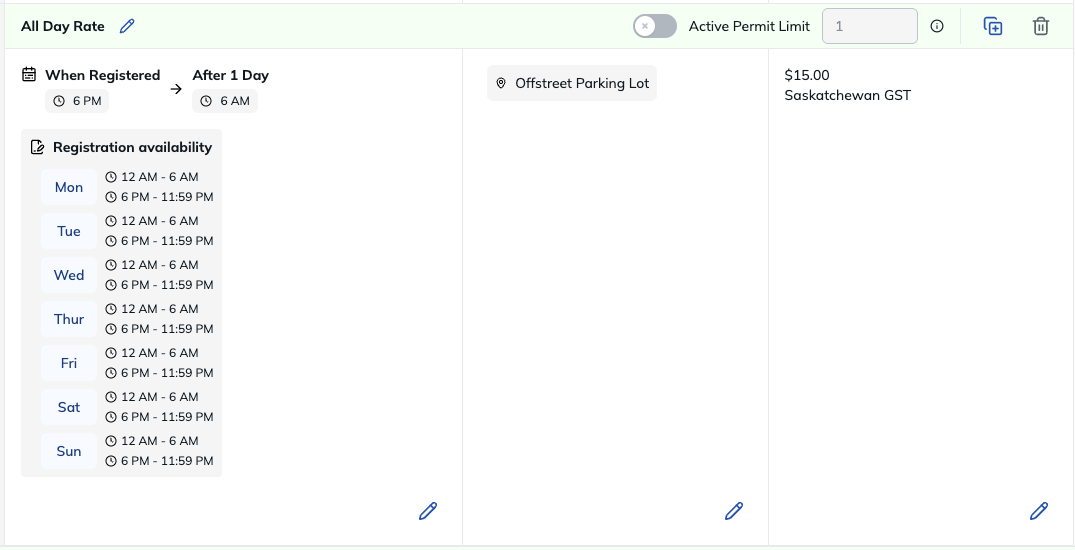Image resolution: width=1075 pixels, height=550 pixels.
Task: Duplicate the All Day Rate entry
Action: tap(993, 26)
